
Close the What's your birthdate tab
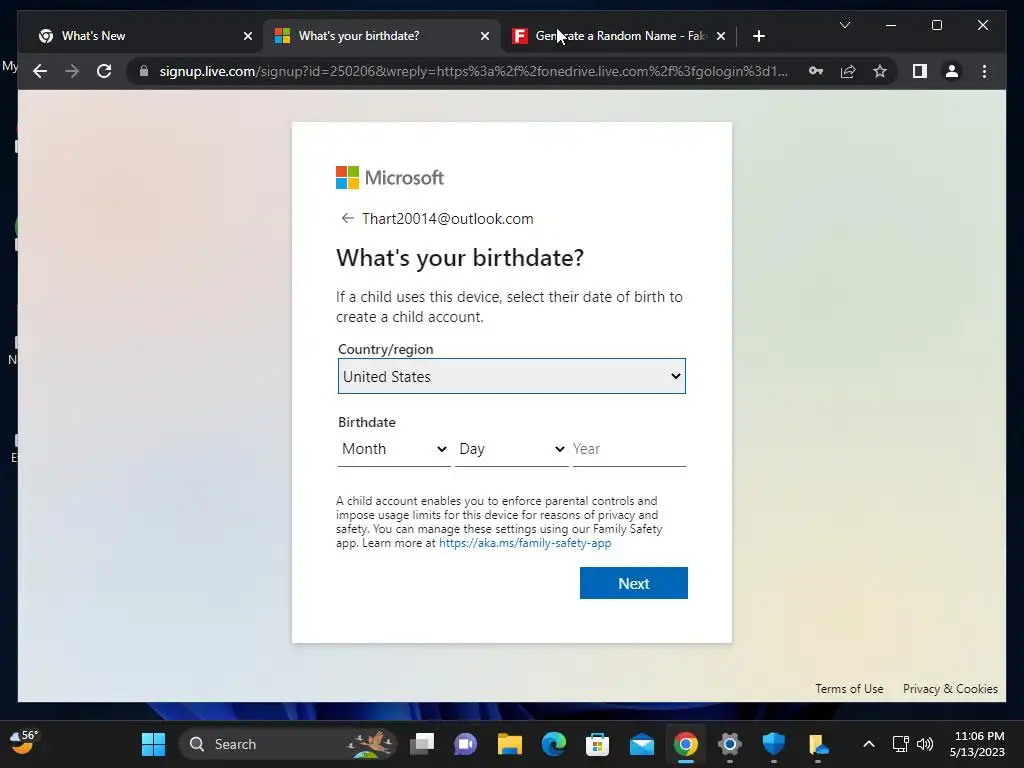(485, 36)
